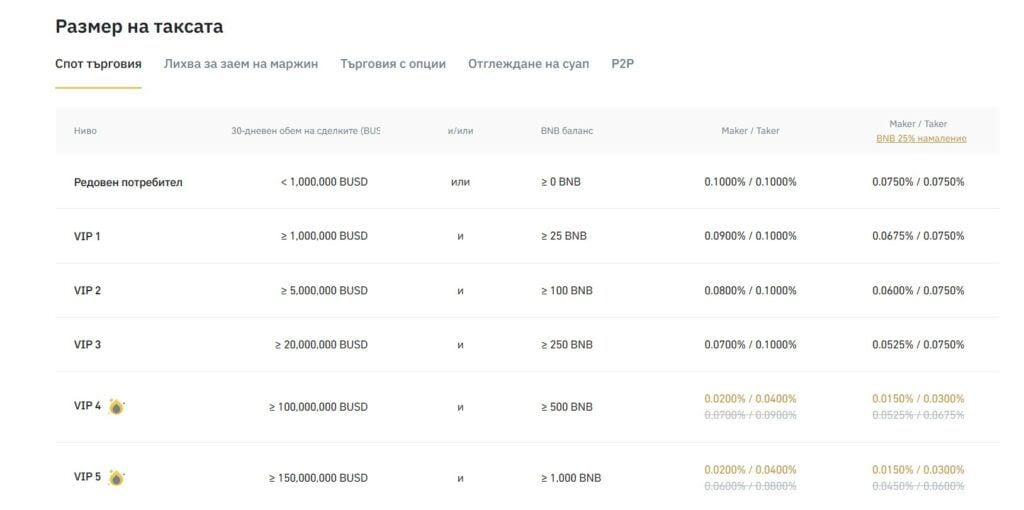The image size is (1024, 510).
Task: Click the или cell in Редовен потребител row
Action: pos(460,182)
